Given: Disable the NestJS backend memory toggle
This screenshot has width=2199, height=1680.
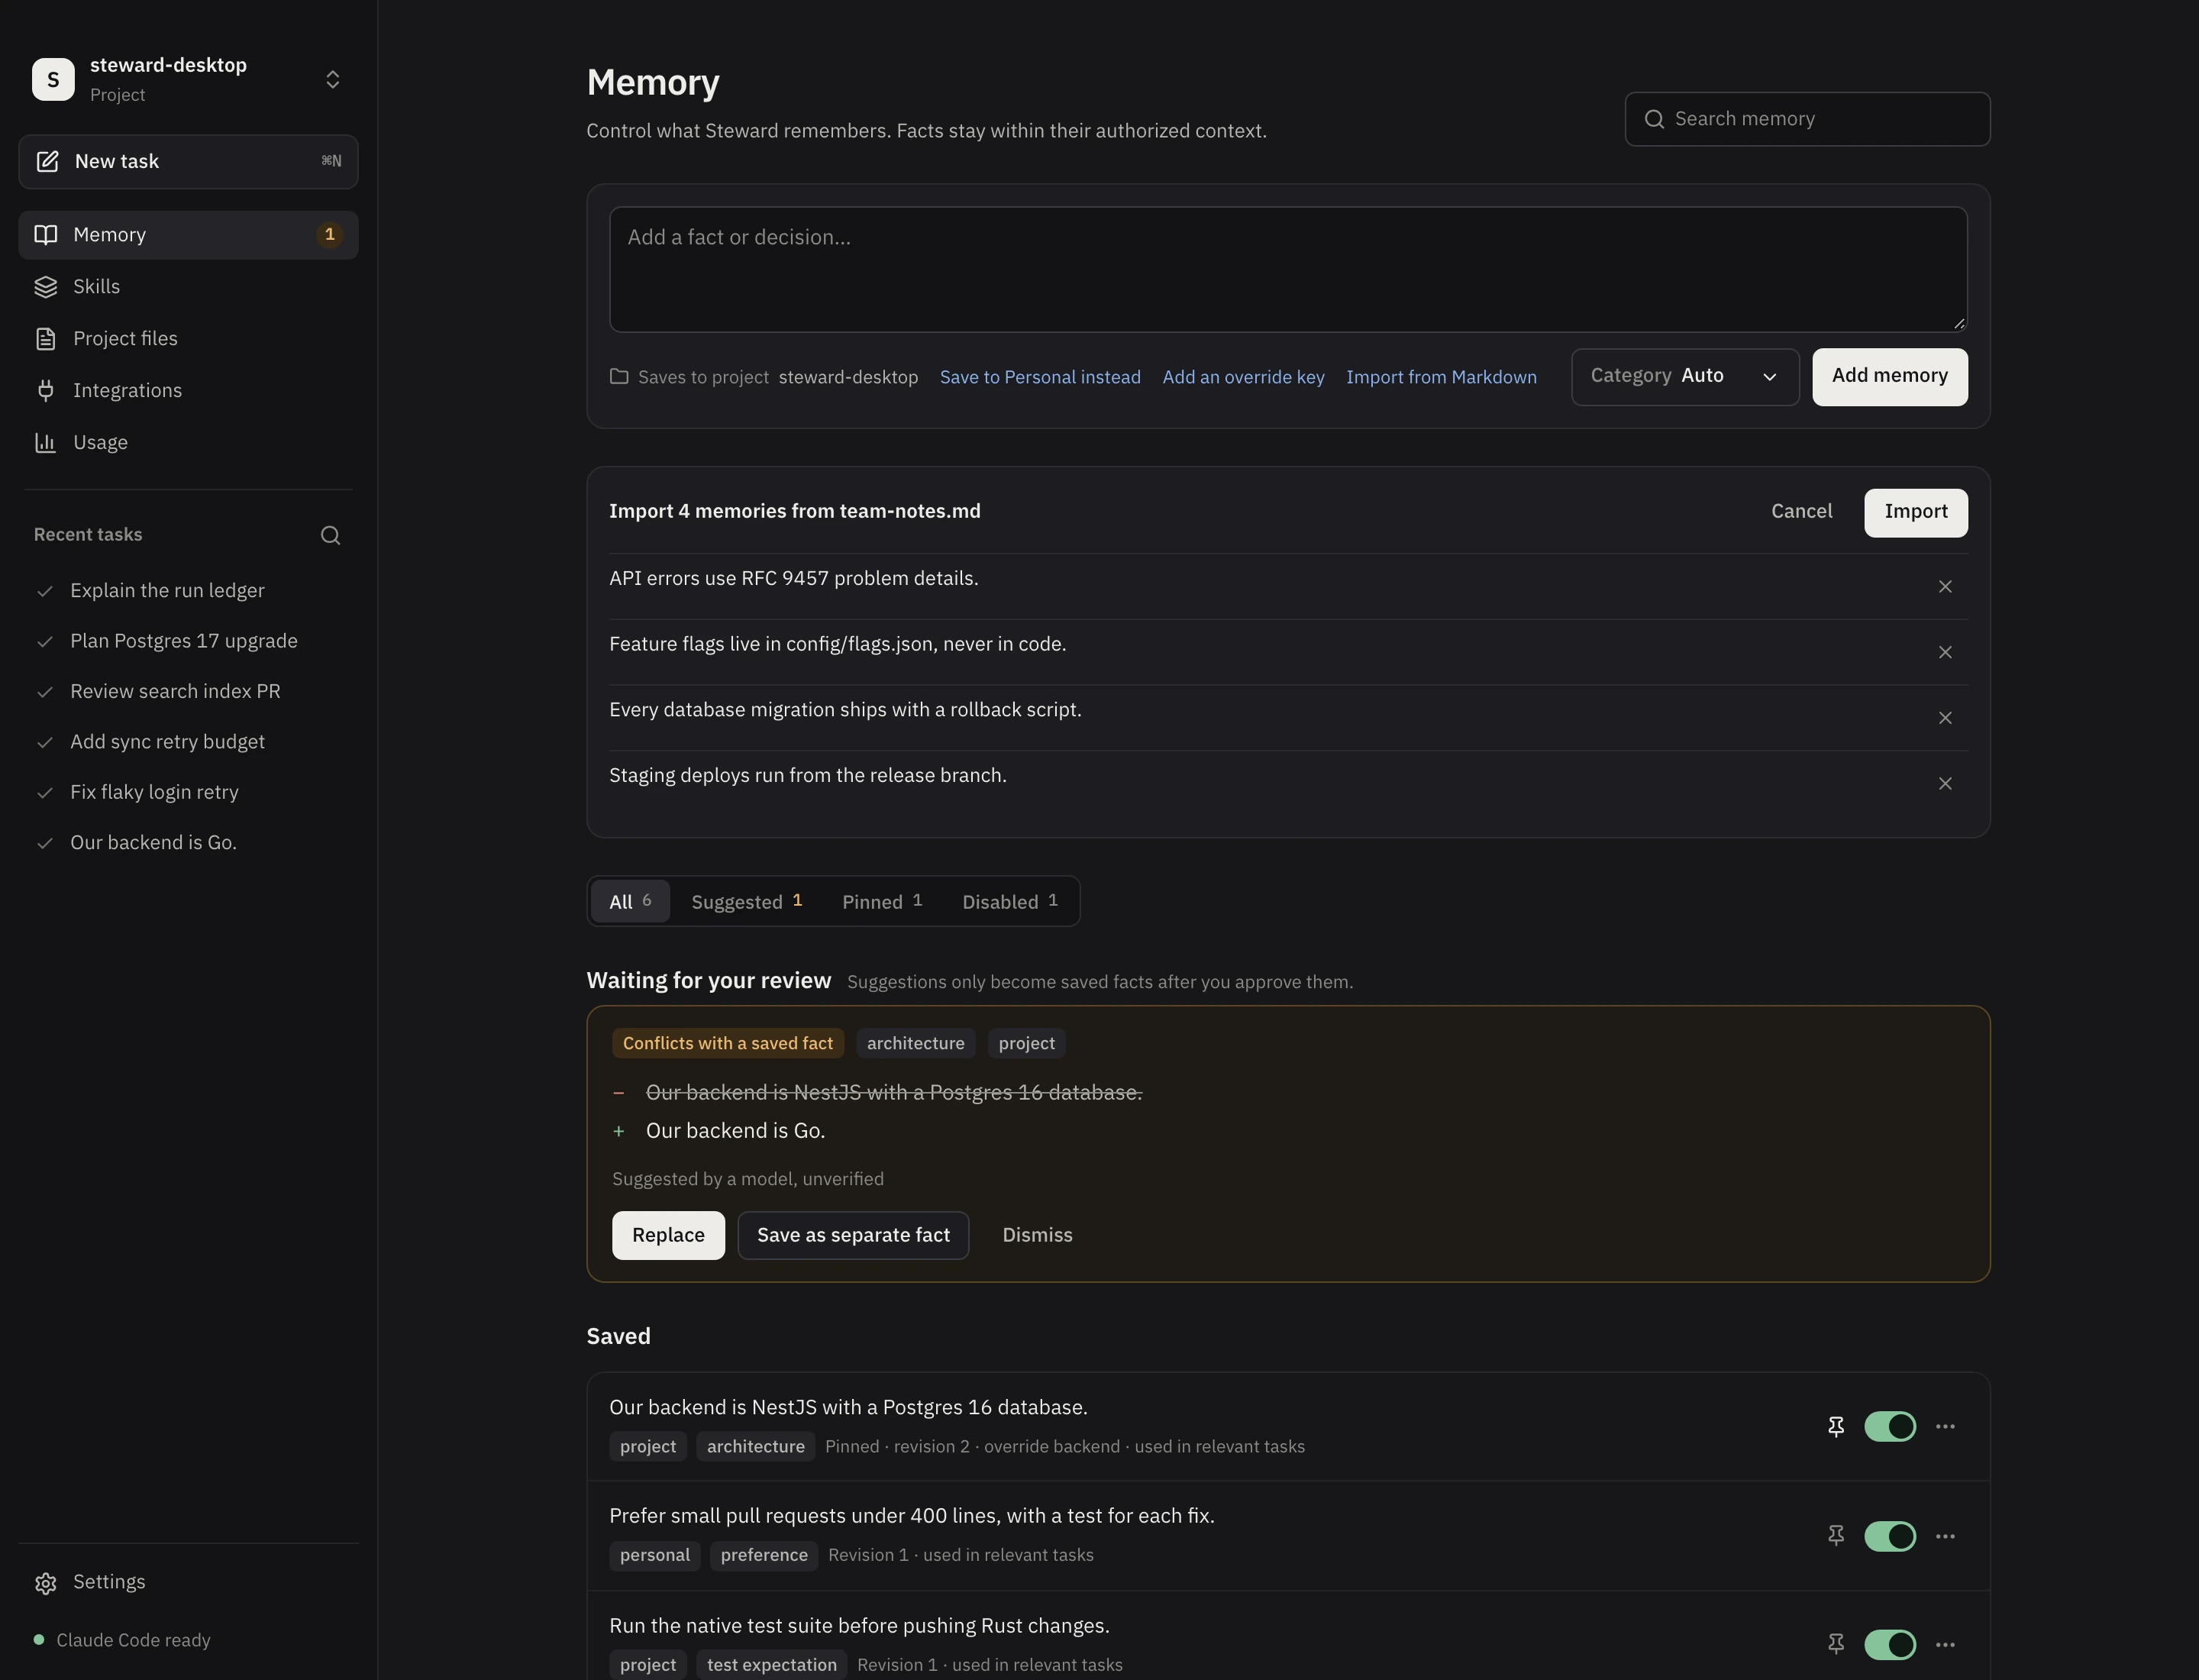Looking at the screenshot, I should coord(1889,1427).
